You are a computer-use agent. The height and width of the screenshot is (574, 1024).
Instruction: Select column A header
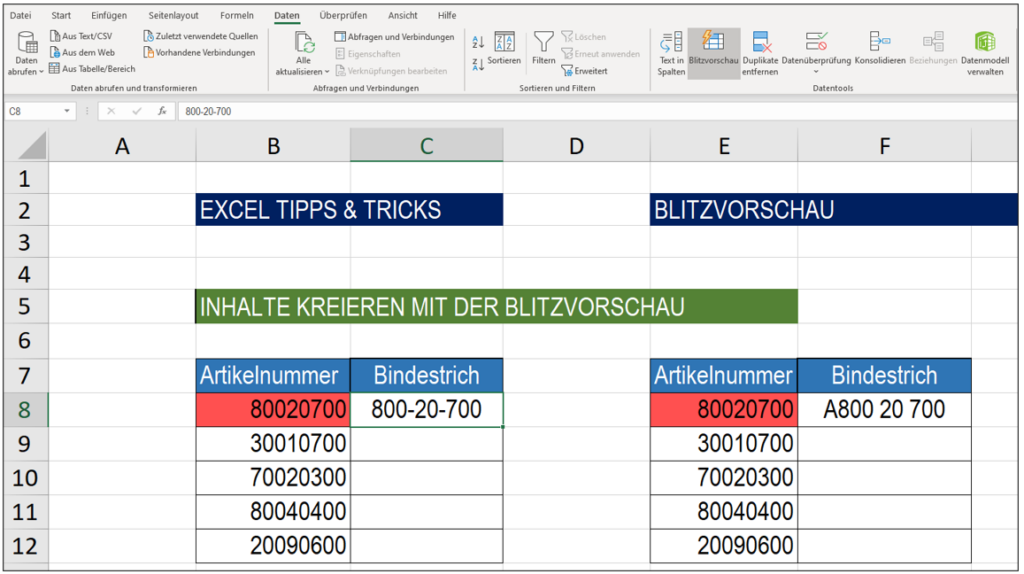pyautogui.click(x=122, y=145)
